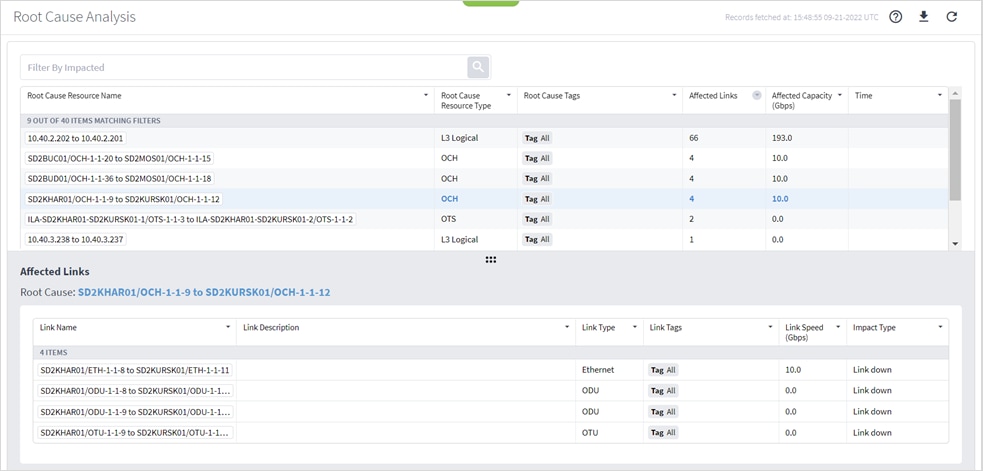The height and width of the screenshot is (471, 983).
Task: Open Affected Links column sort menu
Action: point(757,95)
